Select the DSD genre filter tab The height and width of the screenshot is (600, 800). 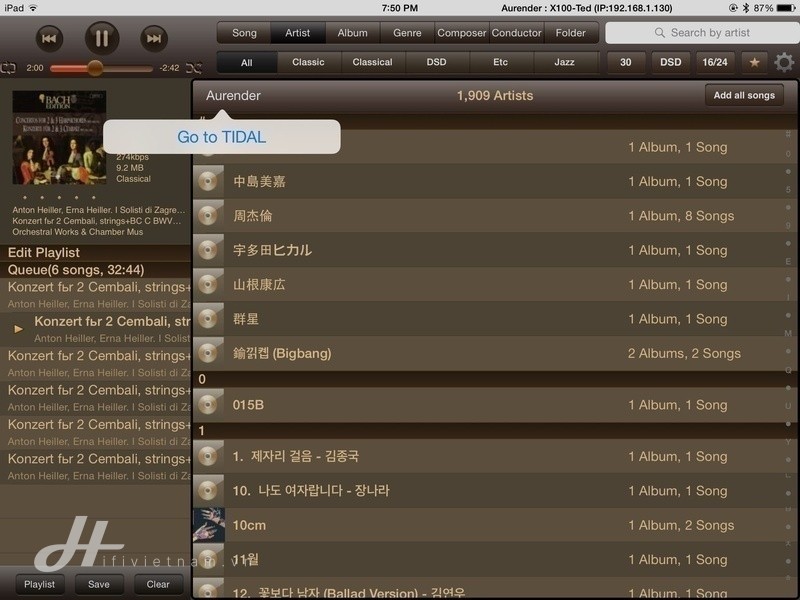[436, 62]
